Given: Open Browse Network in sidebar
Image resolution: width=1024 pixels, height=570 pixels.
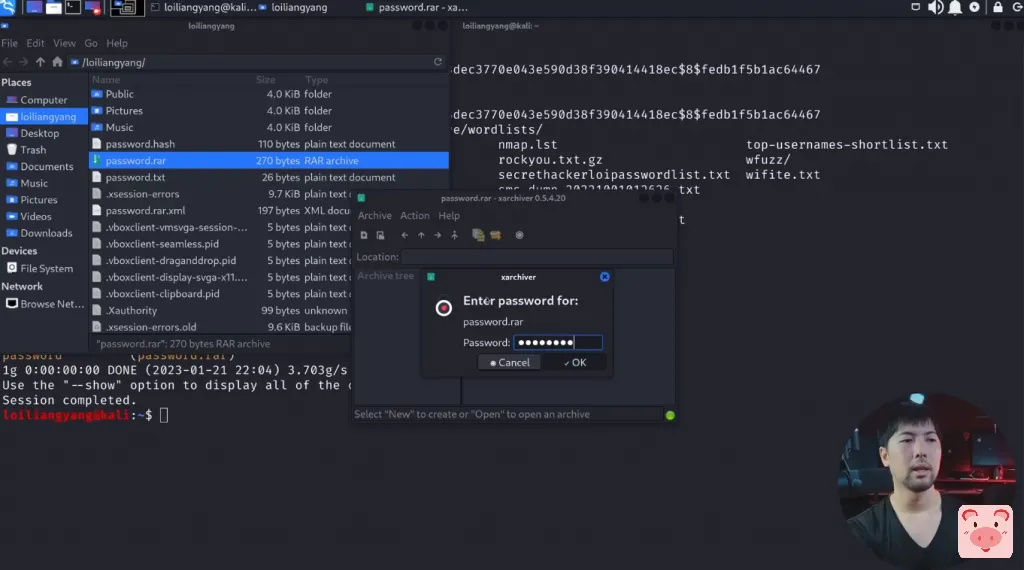Looking at the screenshot, I should click(43, 304).
